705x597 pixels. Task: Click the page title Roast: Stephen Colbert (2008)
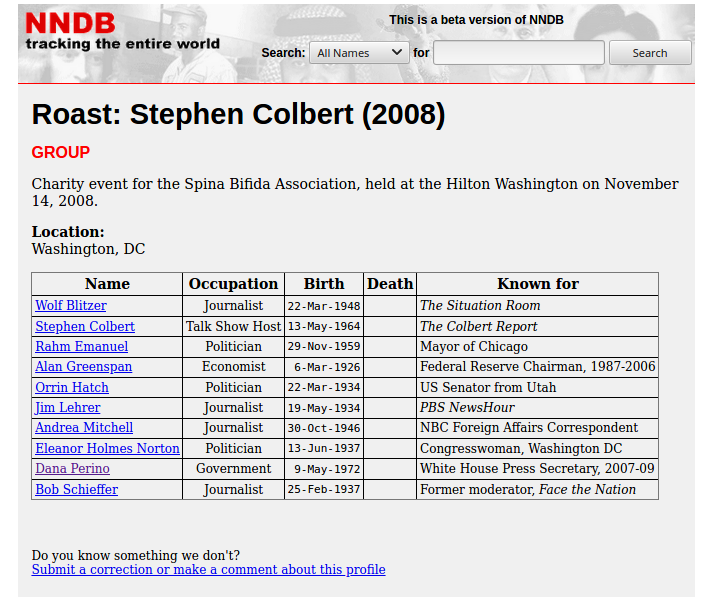tap(238, 114)
